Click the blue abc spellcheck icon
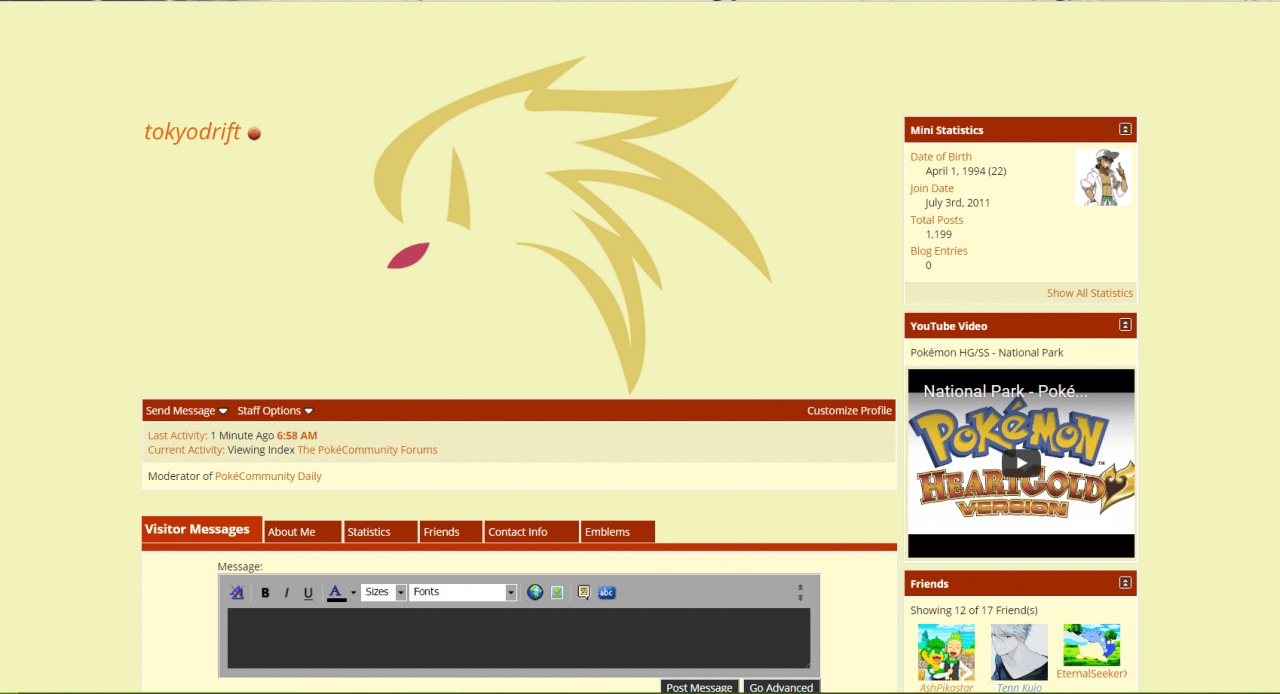1280x694 pixels. [607, 592]
